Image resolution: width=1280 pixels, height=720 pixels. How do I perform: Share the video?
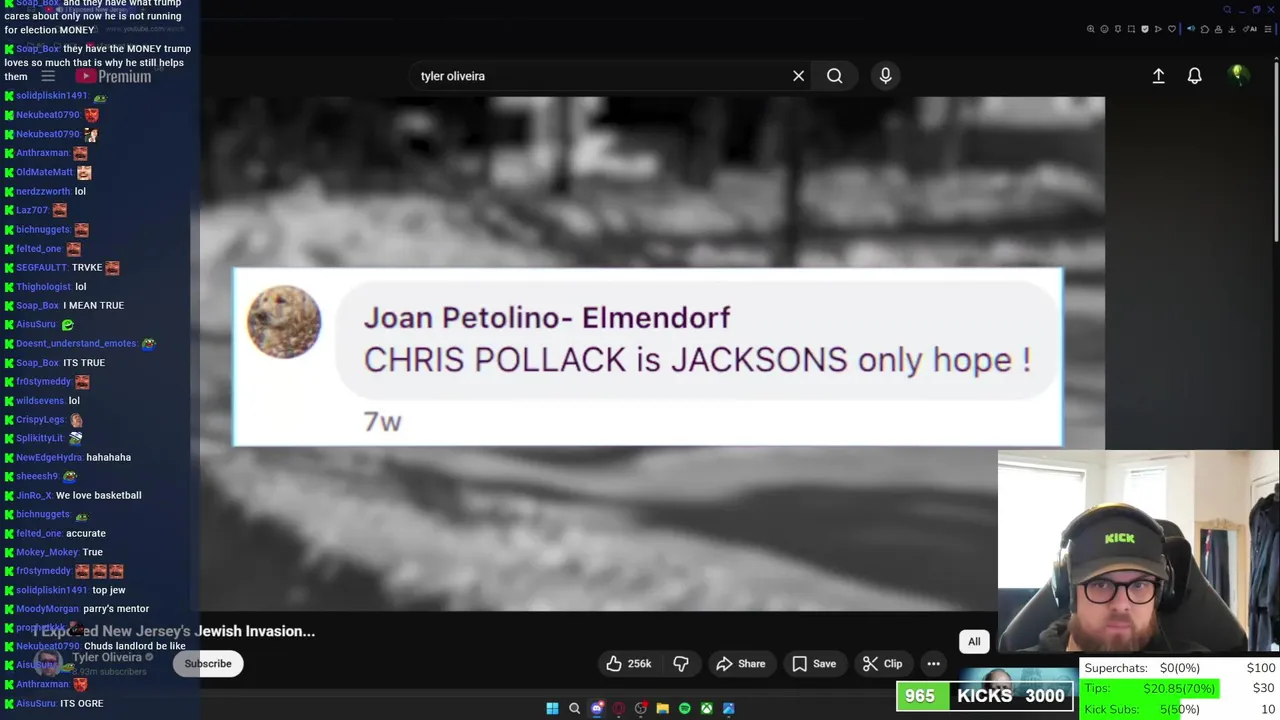click(741, 663)
